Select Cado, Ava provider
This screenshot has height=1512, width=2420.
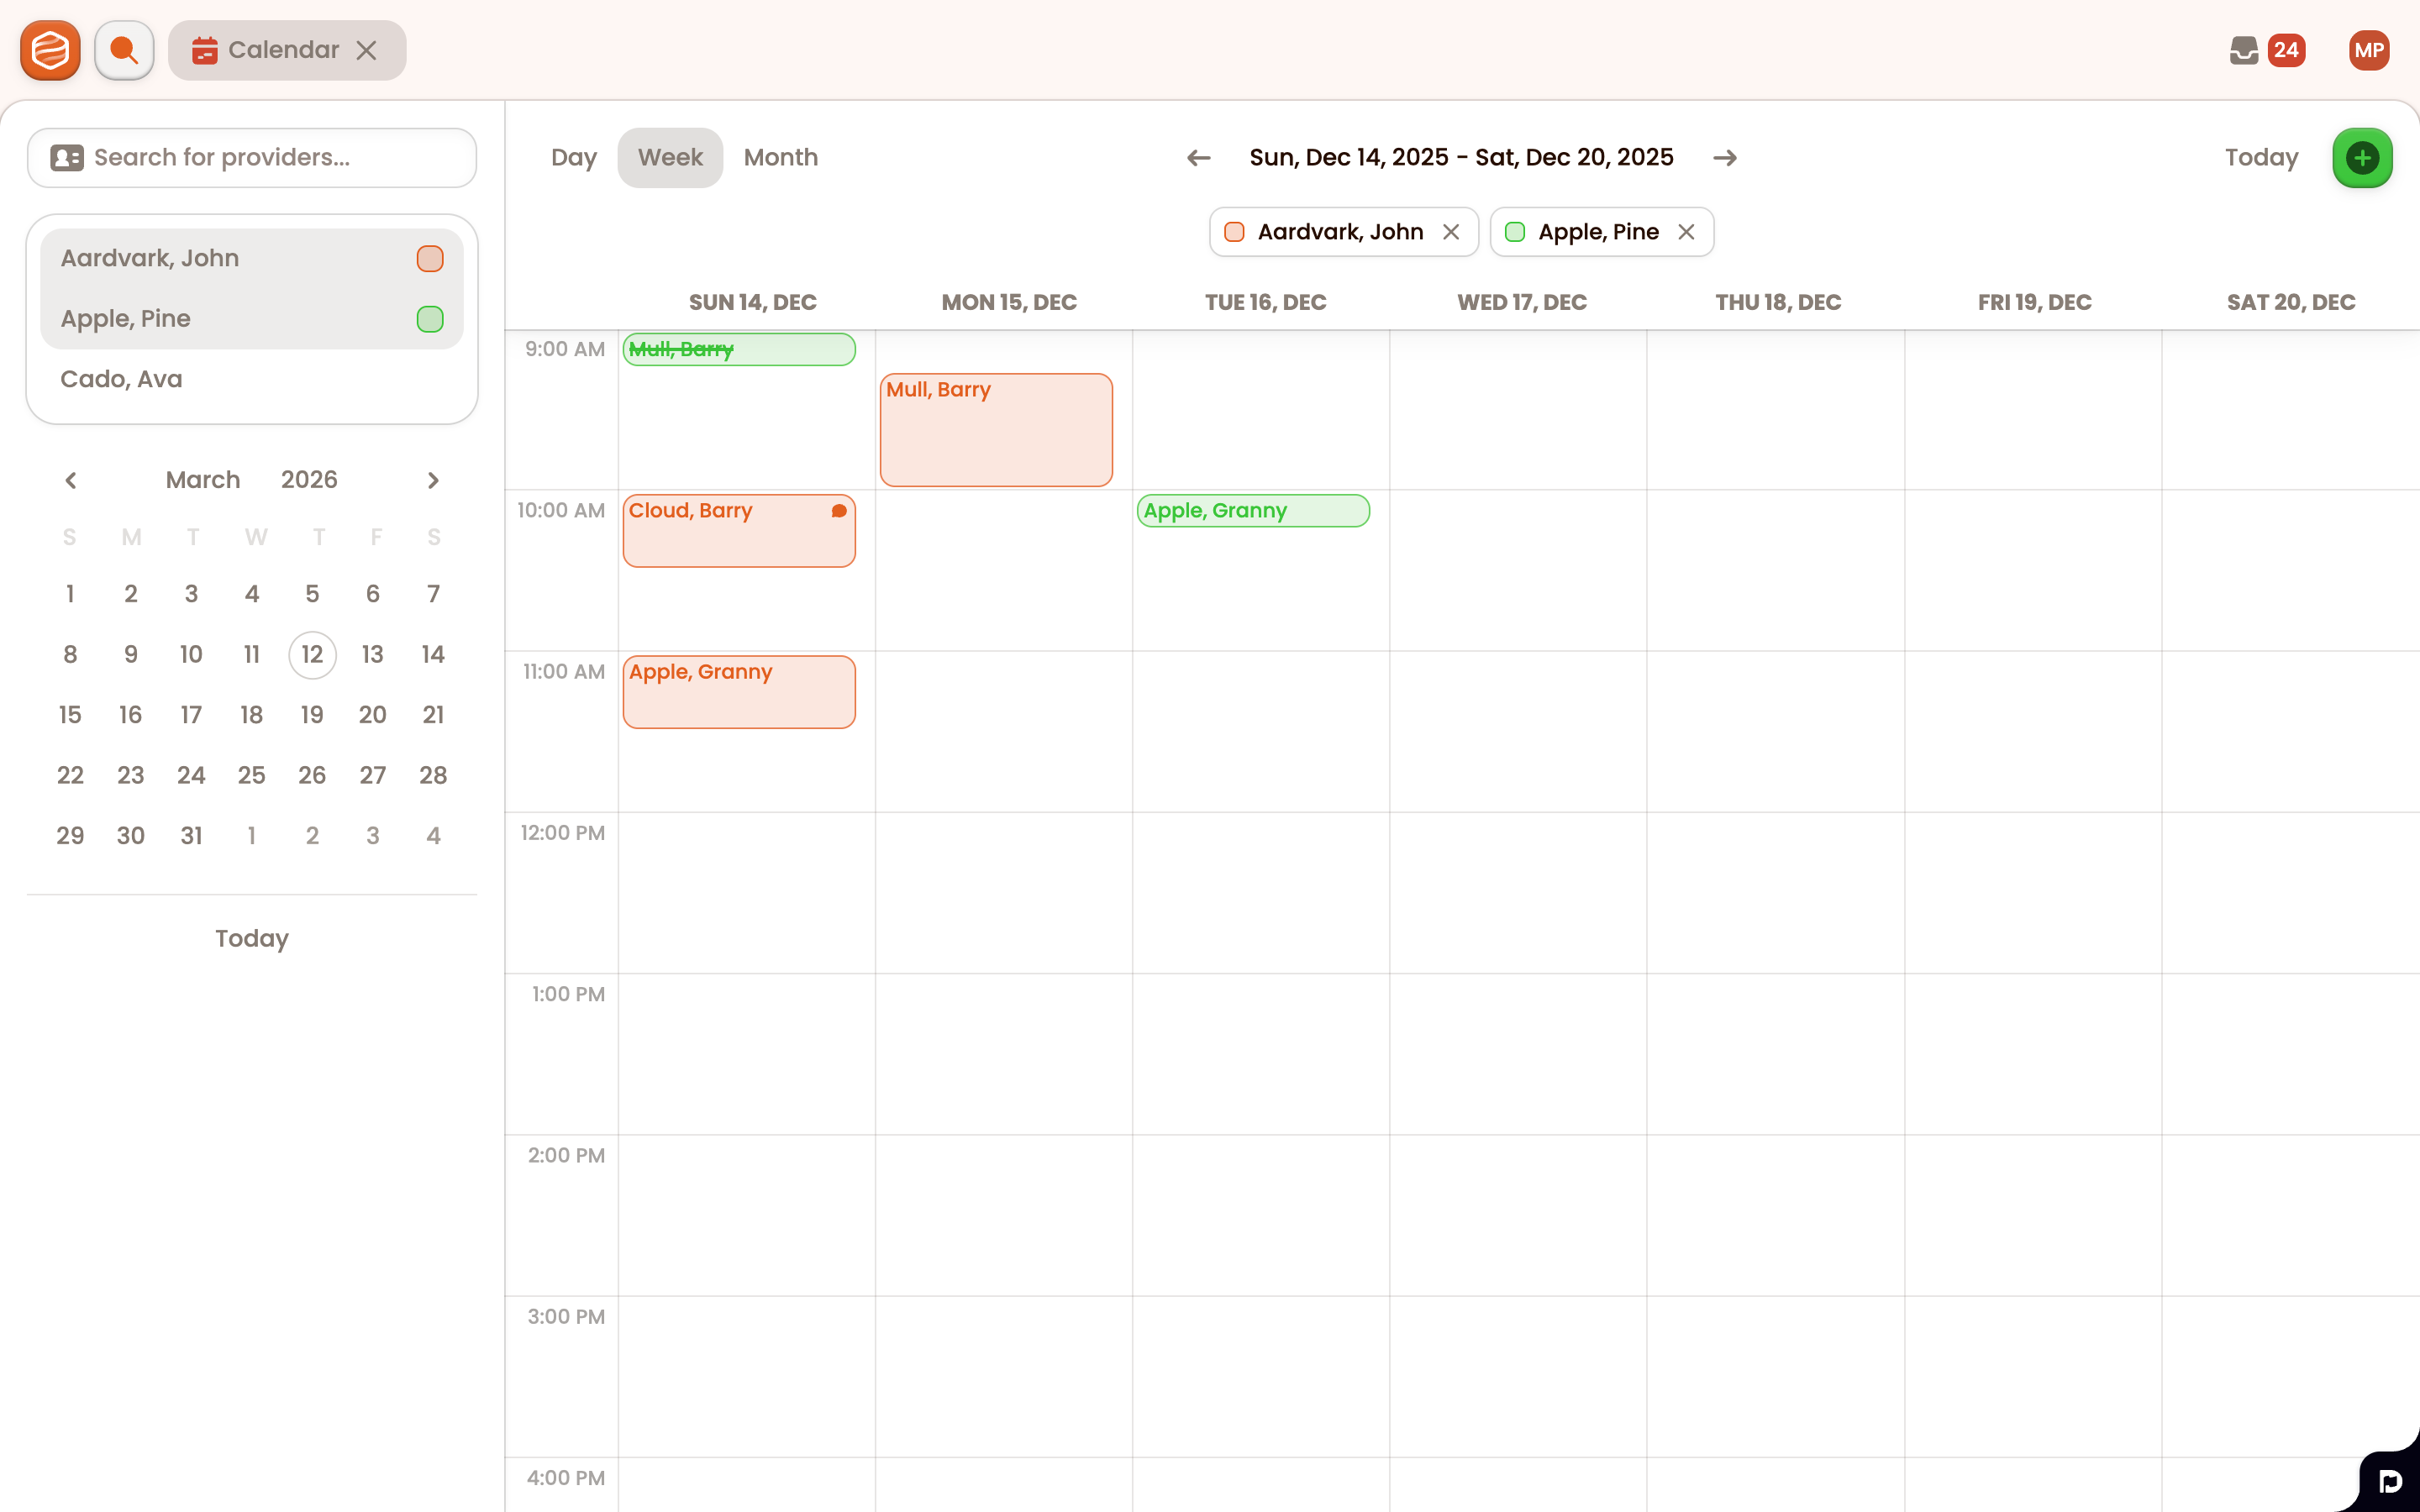coord(122,379)
